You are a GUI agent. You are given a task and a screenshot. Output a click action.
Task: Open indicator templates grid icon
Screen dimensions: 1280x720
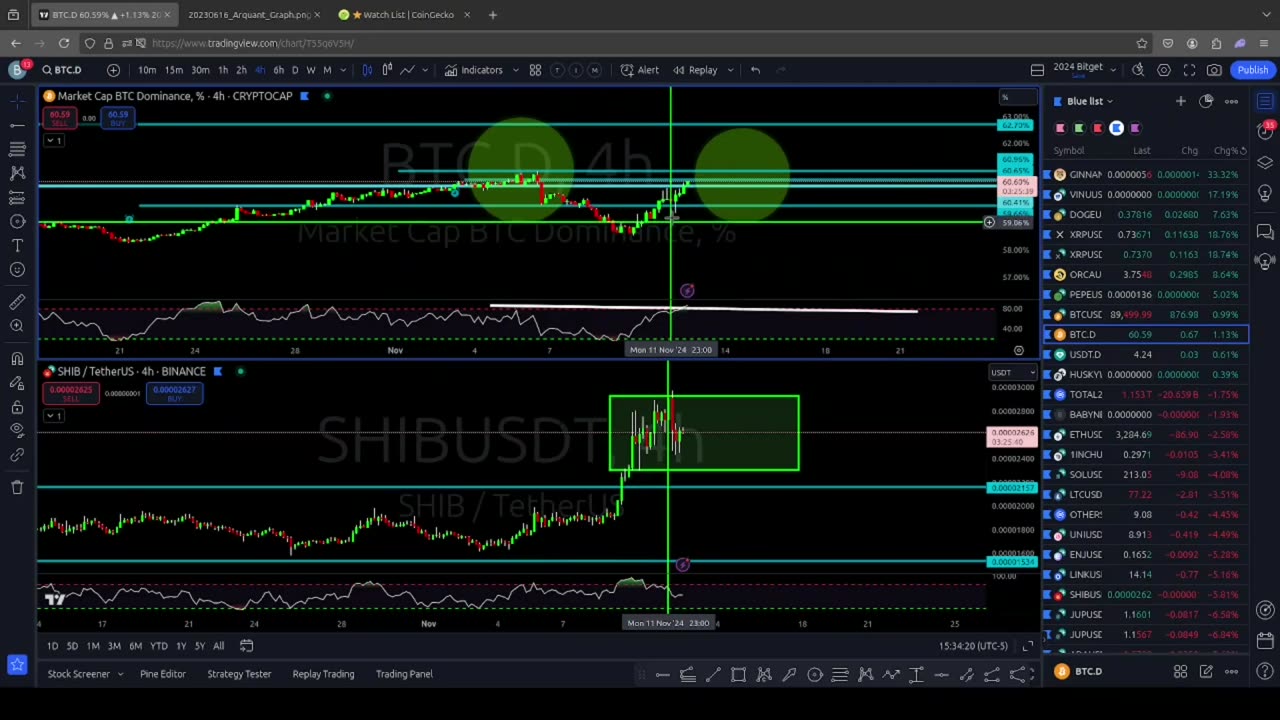(x=535, y=70)
